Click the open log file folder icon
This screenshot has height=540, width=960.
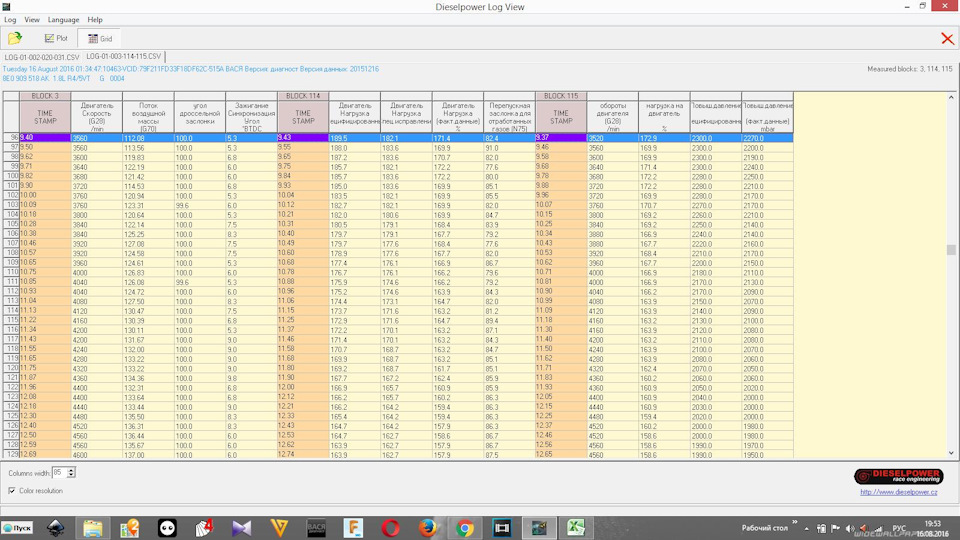[15, 38]
